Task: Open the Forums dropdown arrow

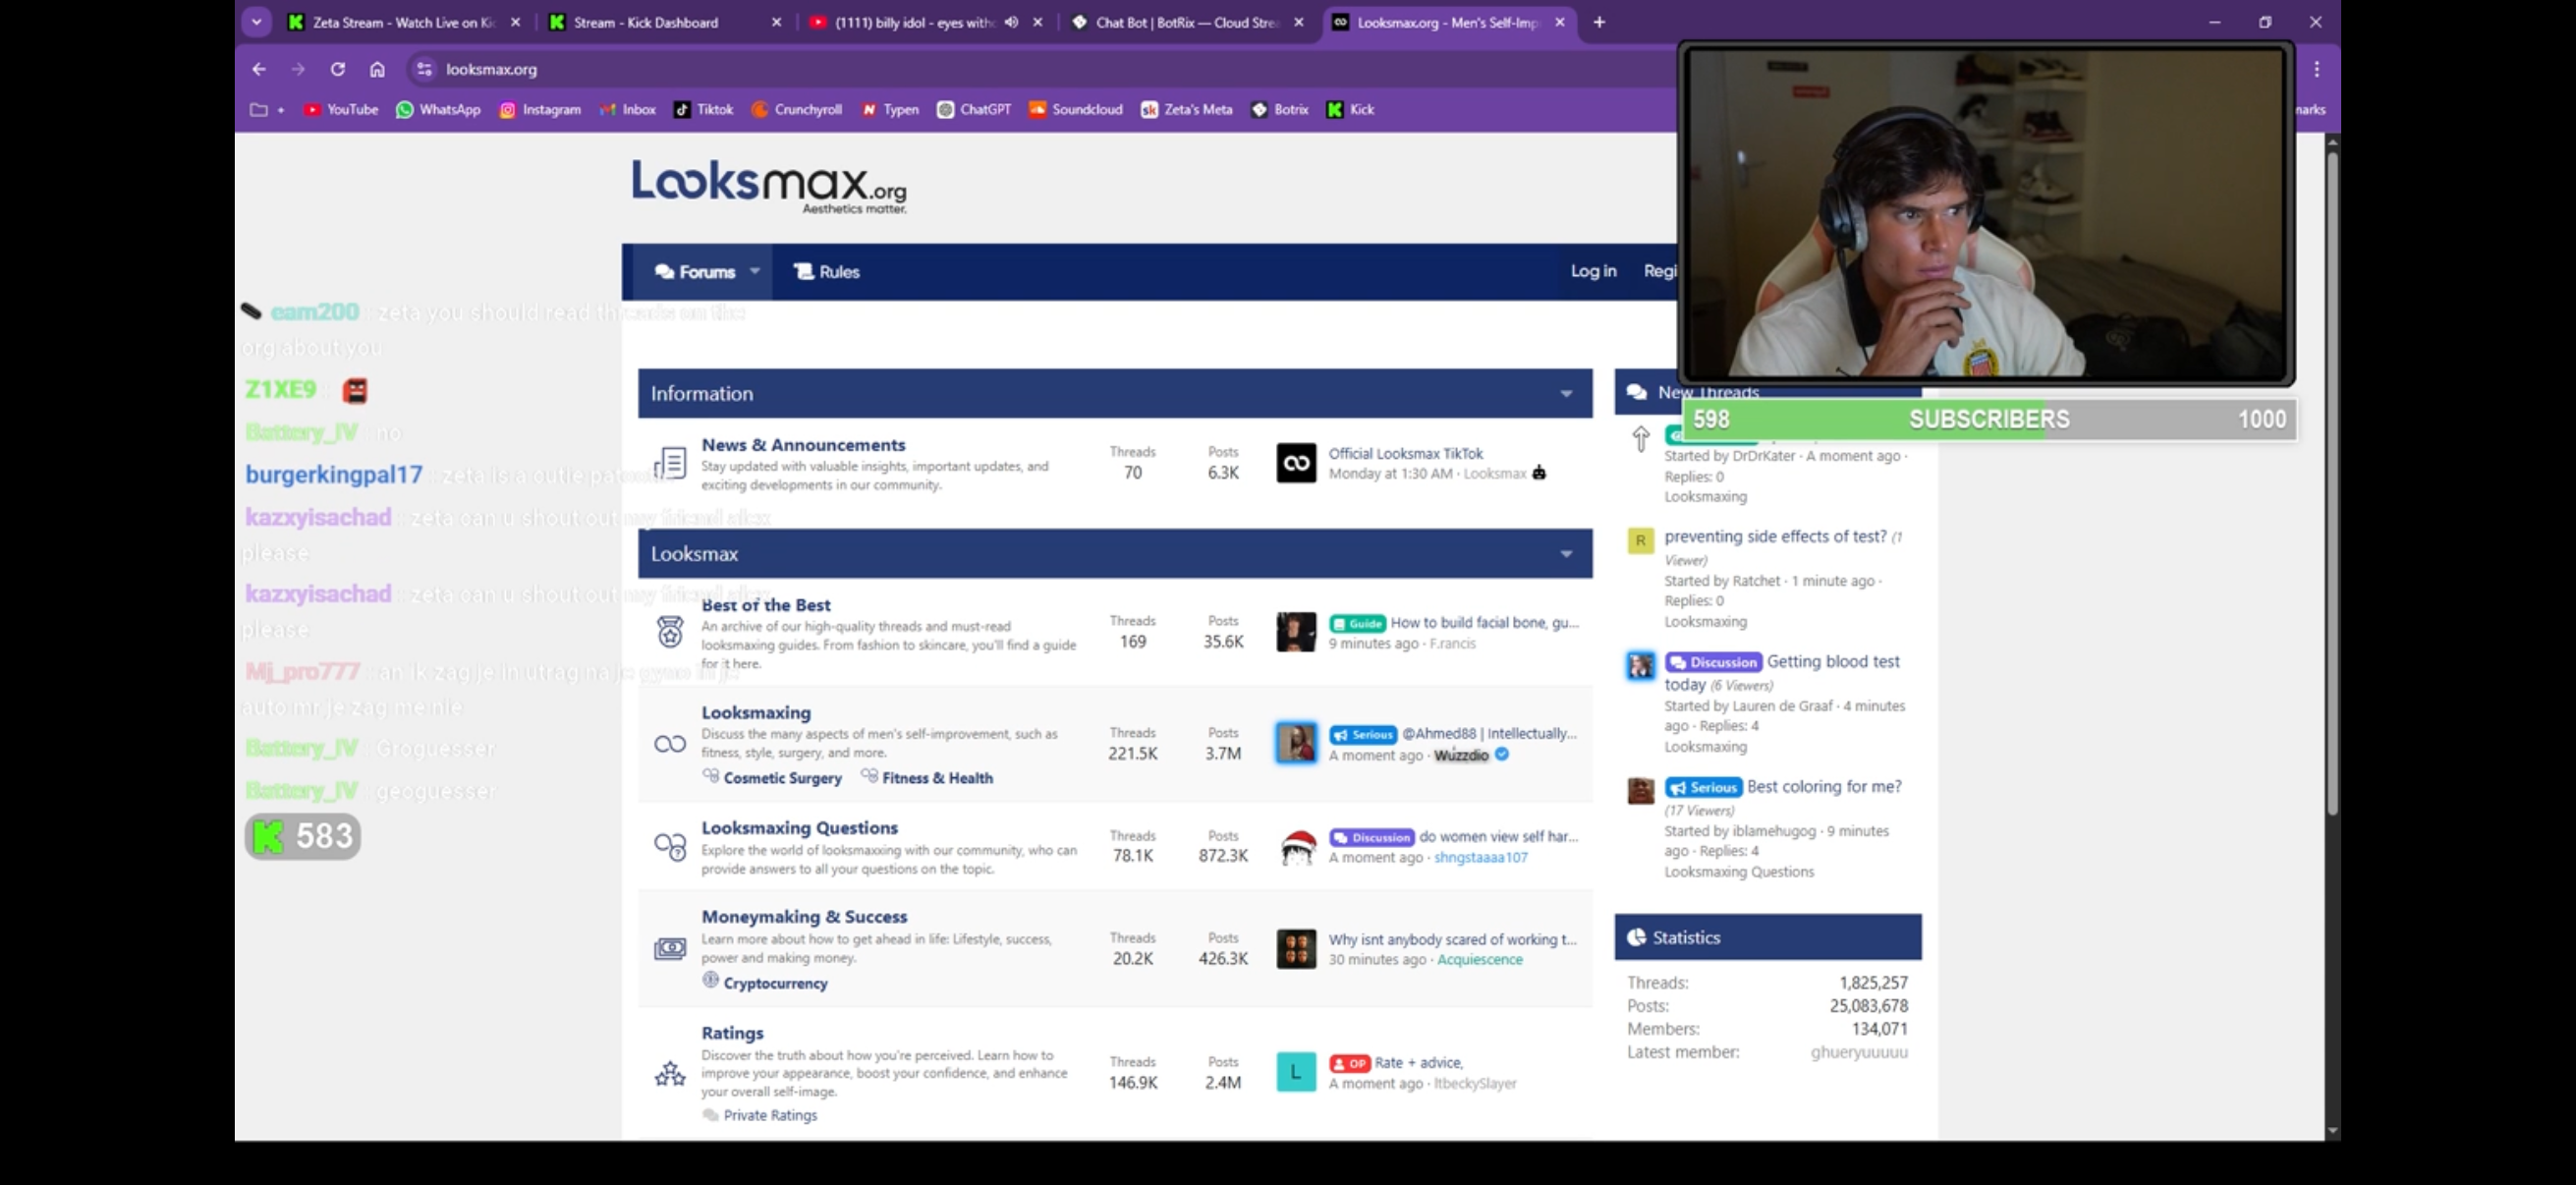Action: [x=755, y=271]
